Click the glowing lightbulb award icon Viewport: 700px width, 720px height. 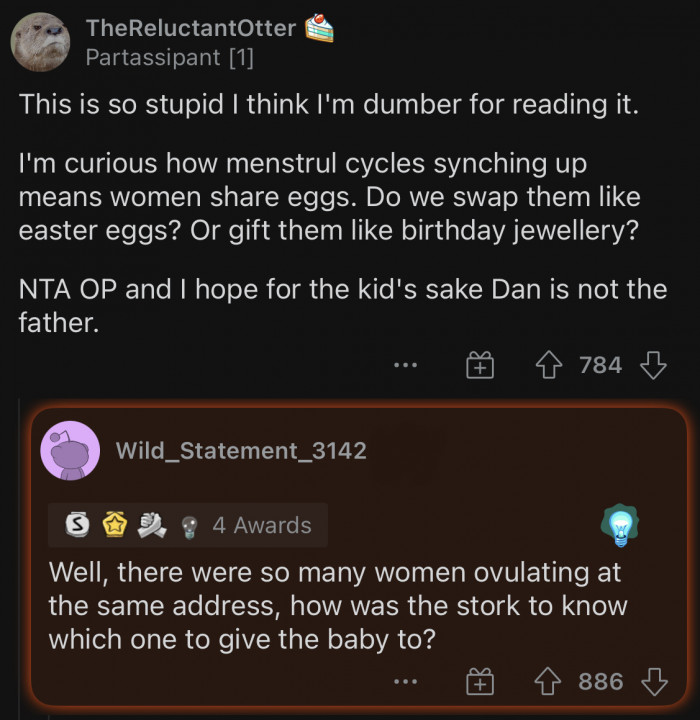(621, 524)
